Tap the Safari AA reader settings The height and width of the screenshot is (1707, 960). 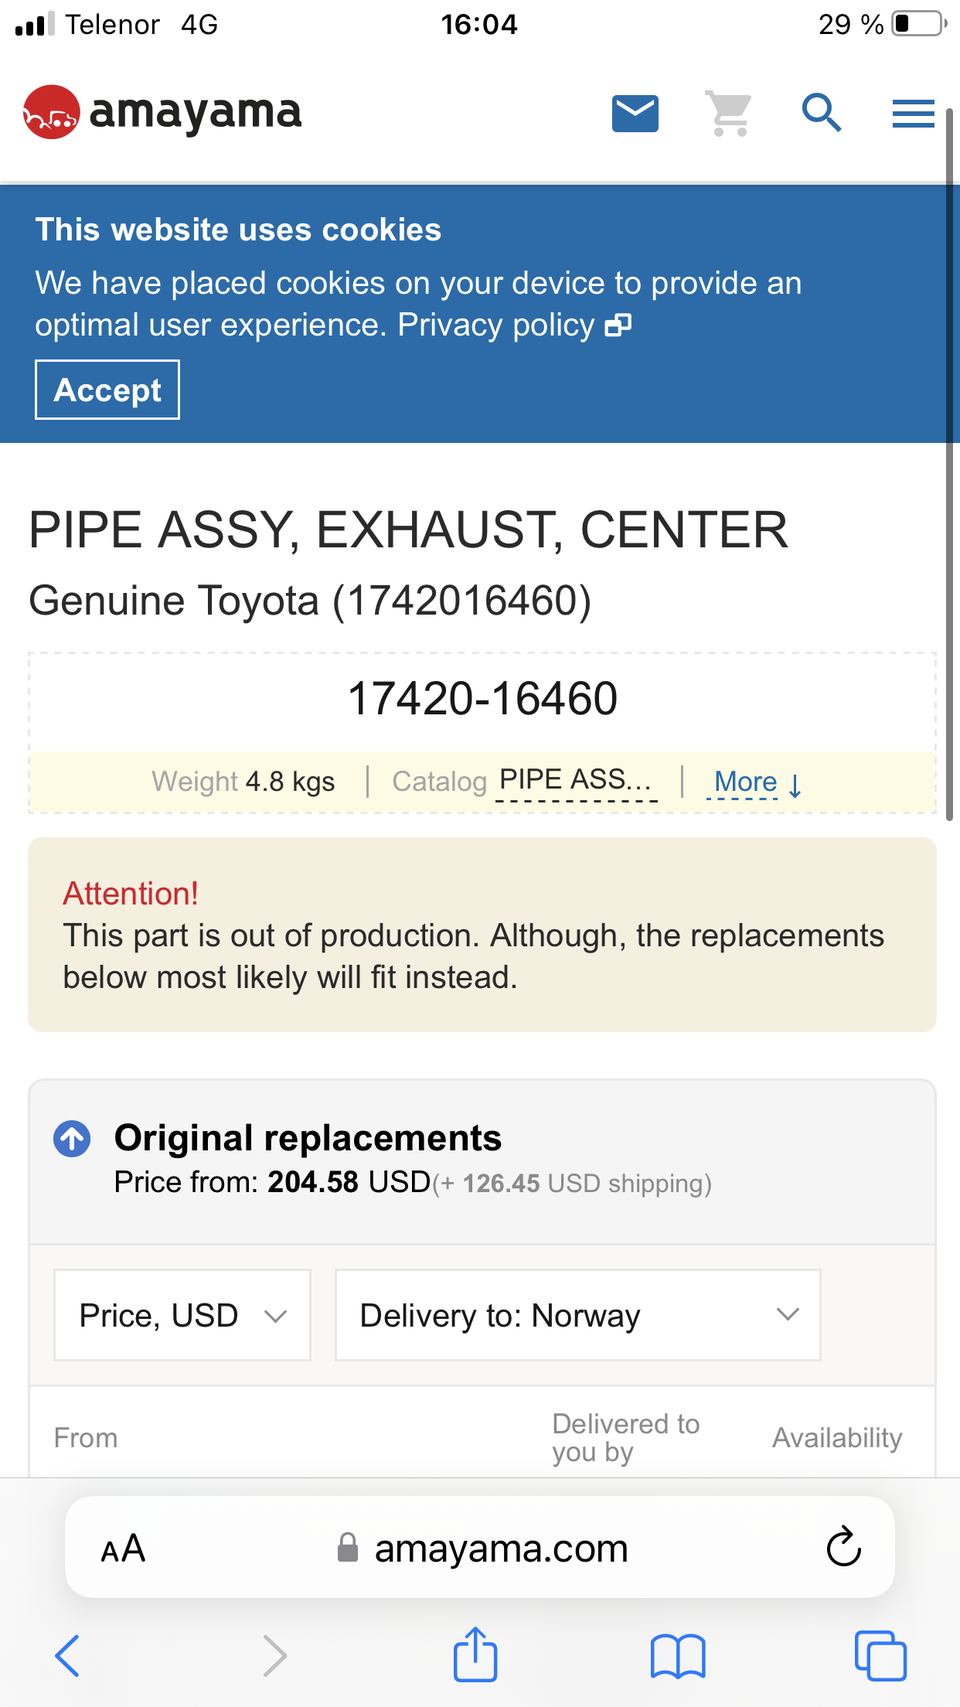[x=123, y=1549]
